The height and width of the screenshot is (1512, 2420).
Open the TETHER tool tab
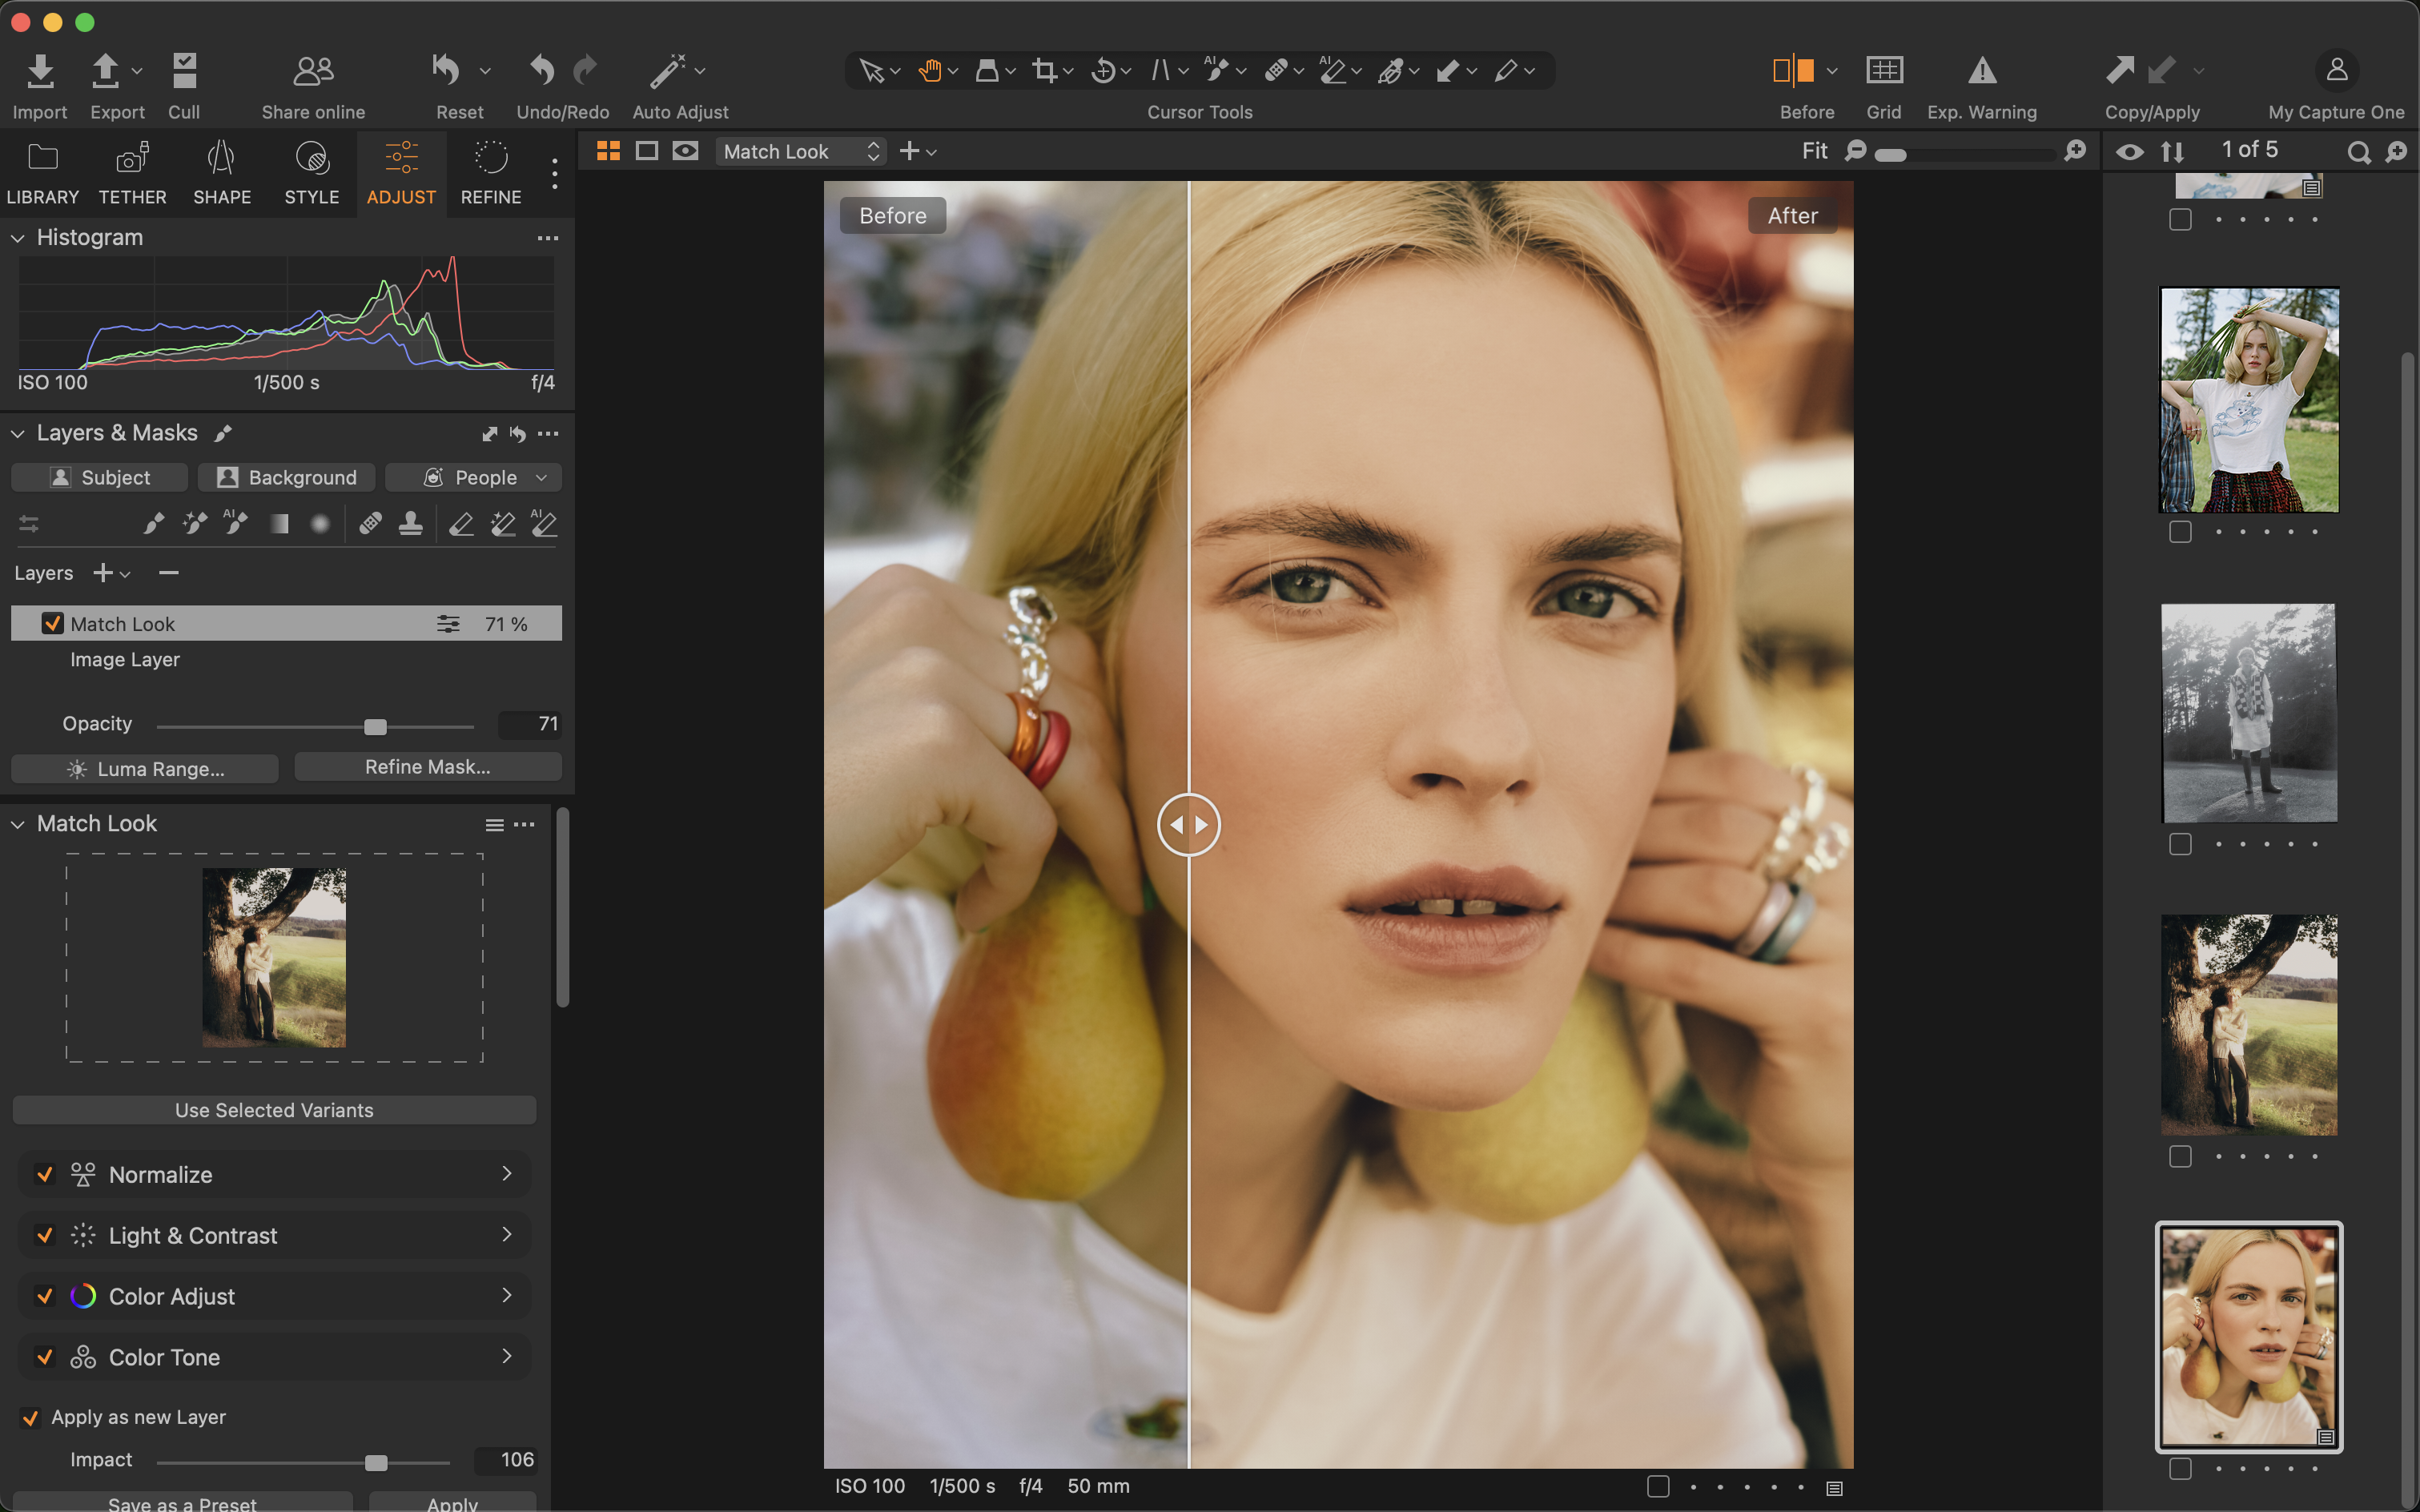point(132,174)
